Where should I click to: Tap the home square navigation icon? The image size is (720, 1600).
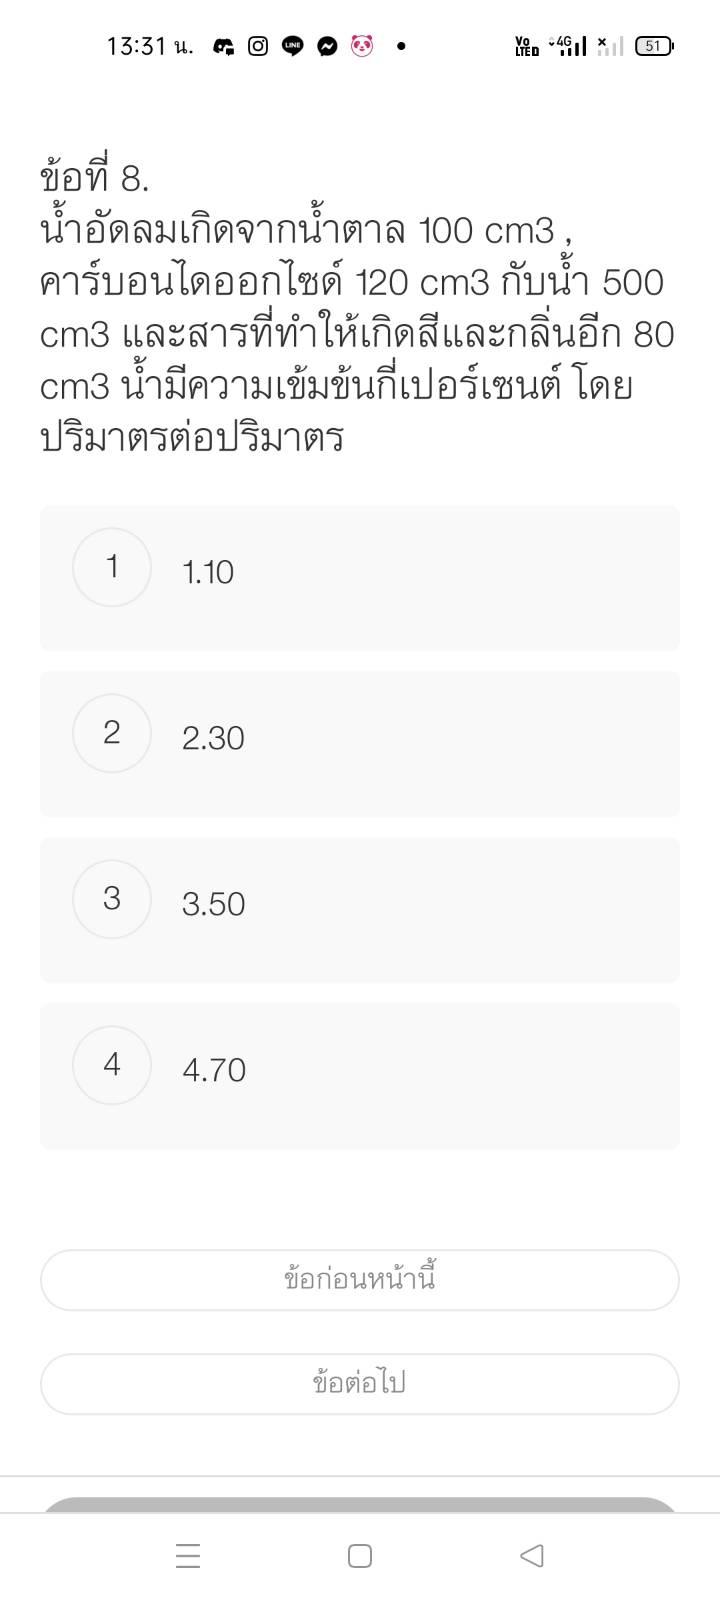(360, 1556)
